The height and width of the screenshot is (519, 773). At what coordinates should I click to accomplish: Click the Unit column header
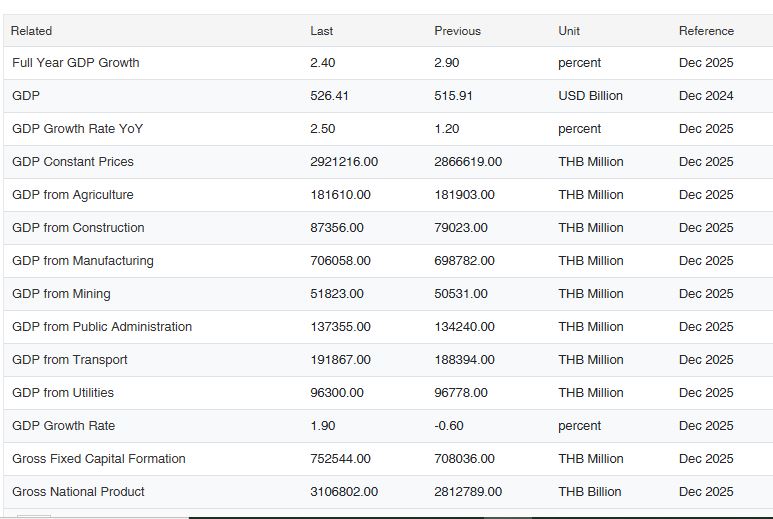pos(569,31)
